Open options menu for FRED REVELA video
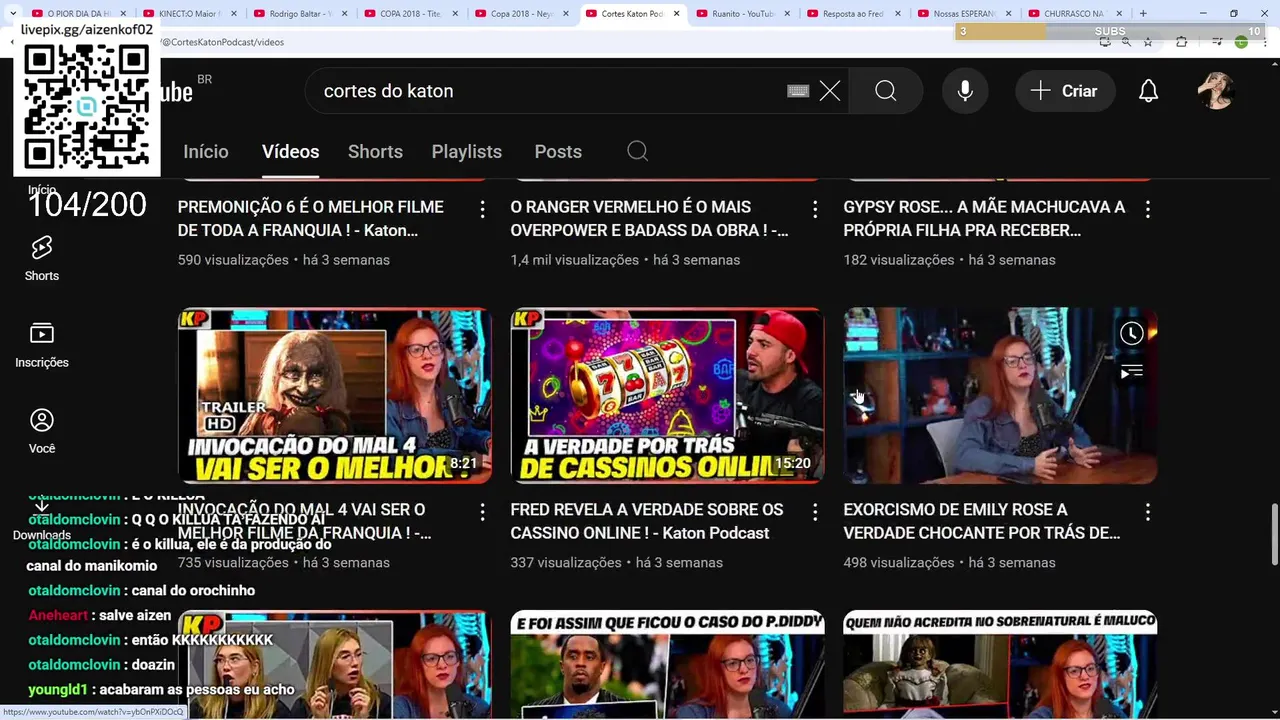Screen dimensions: 1280x720 pos(815,512)
